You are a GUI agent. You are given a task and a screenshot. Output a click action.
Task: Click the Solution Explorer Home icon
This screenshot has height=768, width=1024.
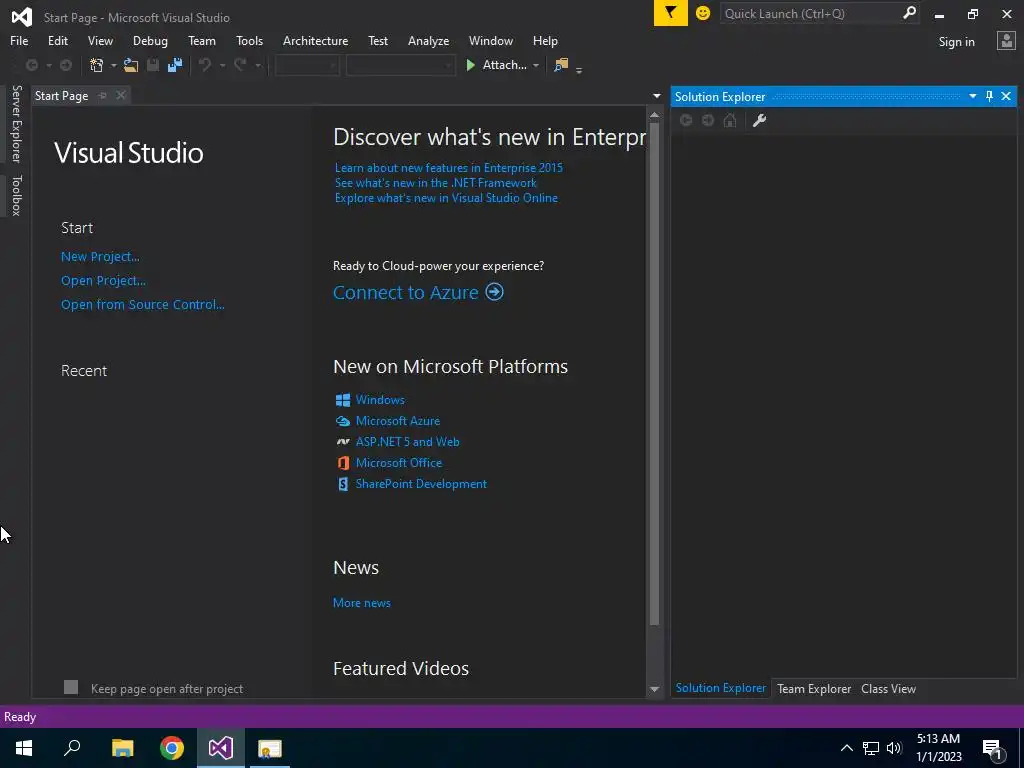pos(729,120)
